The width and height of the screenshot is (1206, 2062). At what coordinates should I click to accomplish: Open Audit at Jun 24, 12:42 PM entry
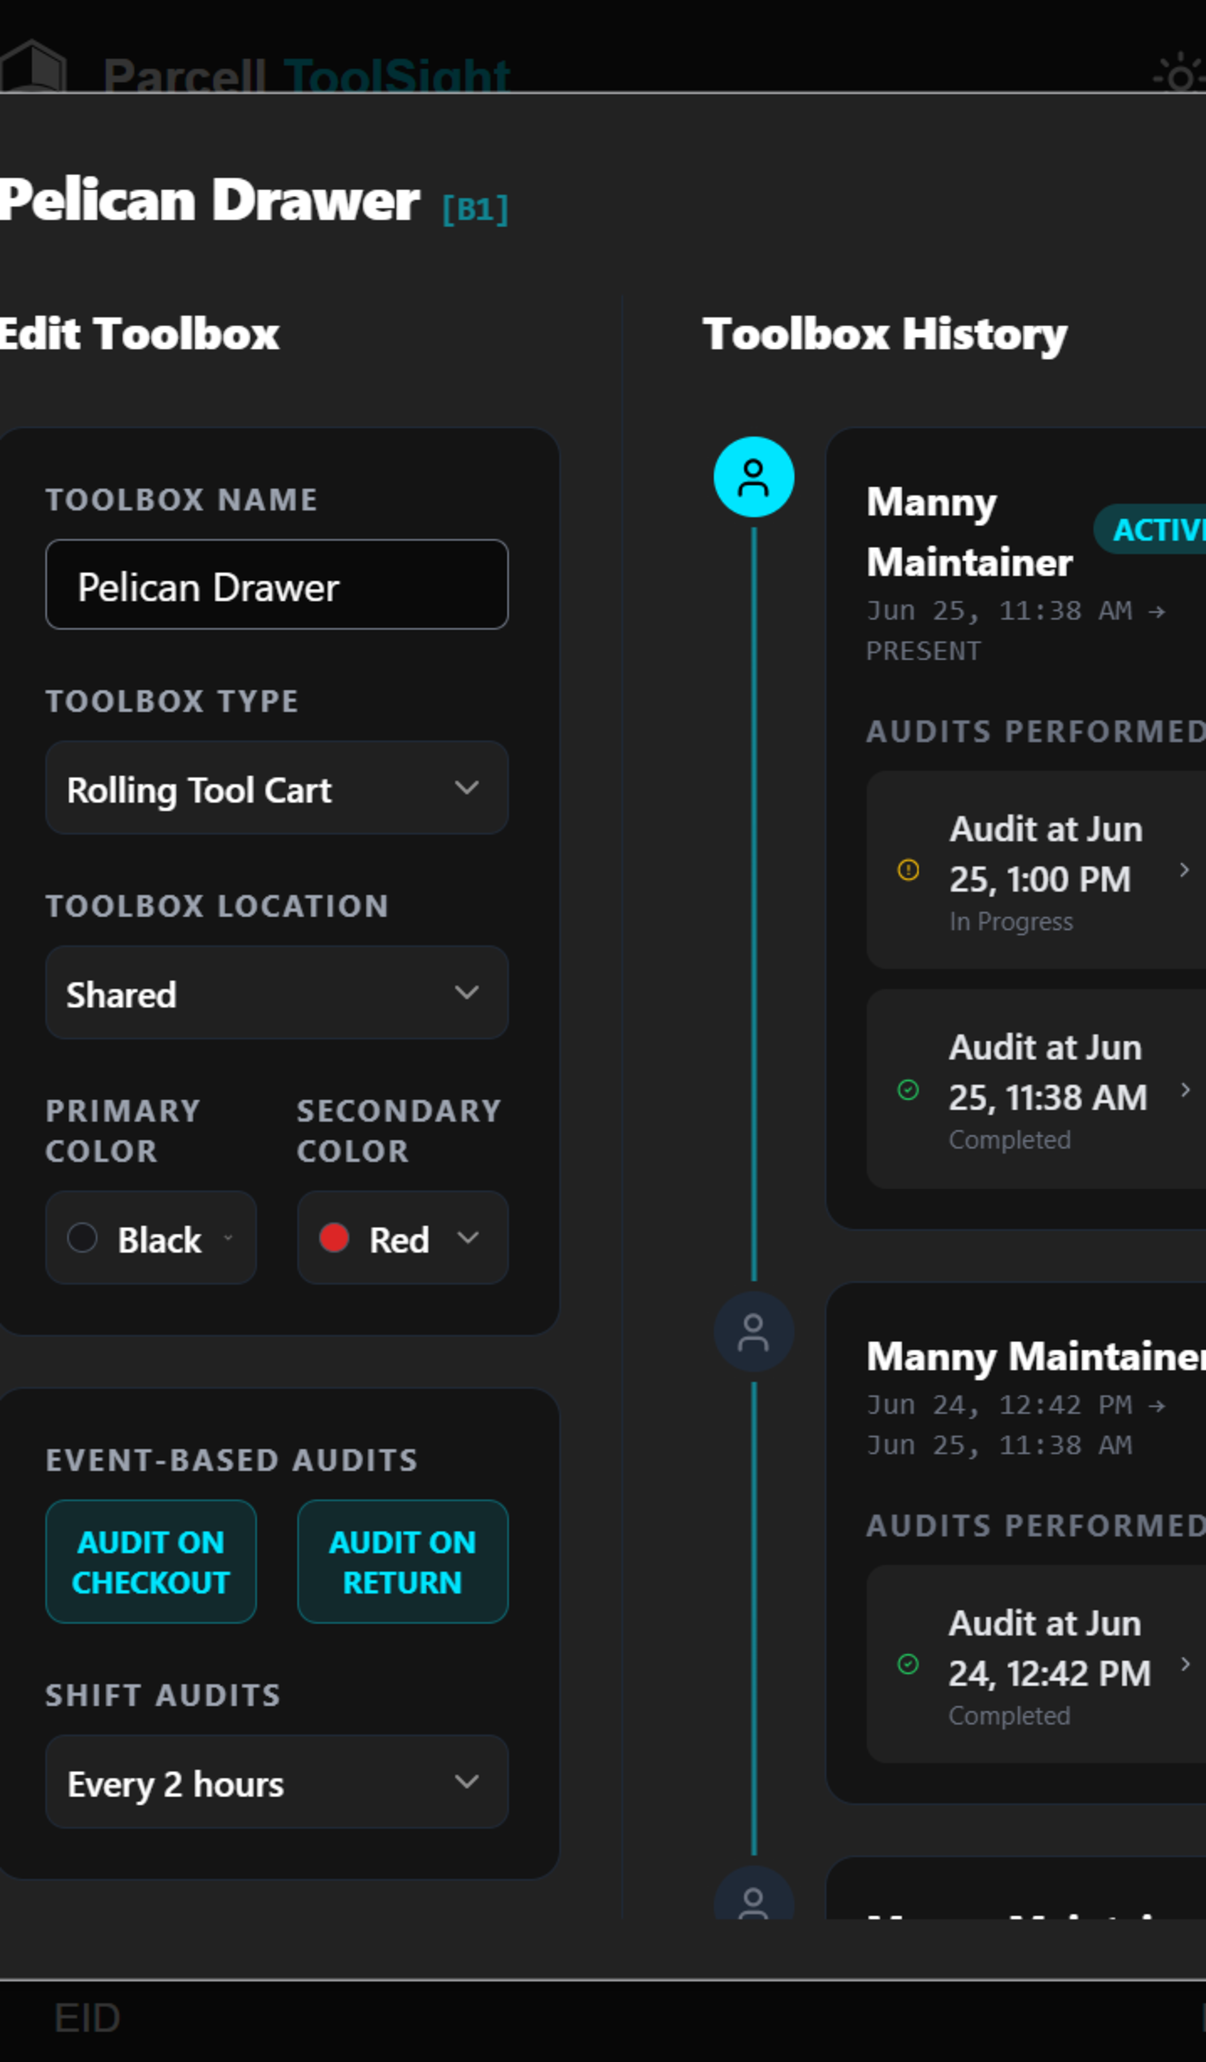1036,1664
